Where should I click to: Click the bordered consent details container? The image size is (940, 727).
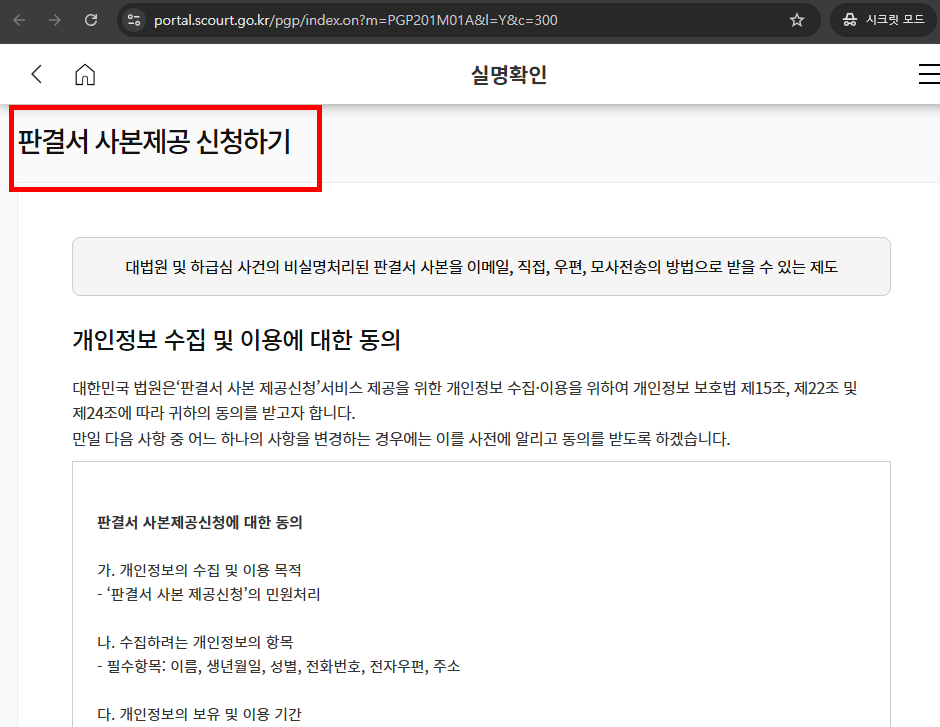click(480, 600)
